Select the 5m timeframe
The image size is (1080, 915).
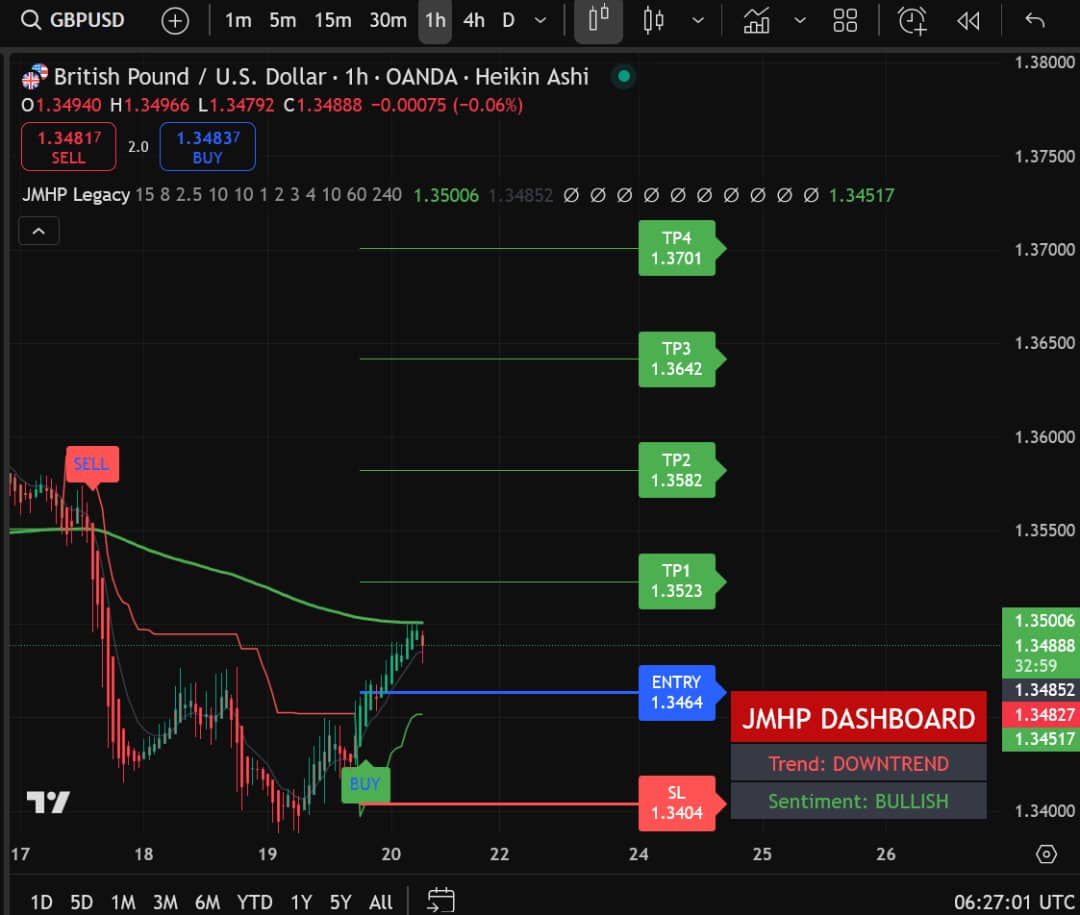[282, 21]
